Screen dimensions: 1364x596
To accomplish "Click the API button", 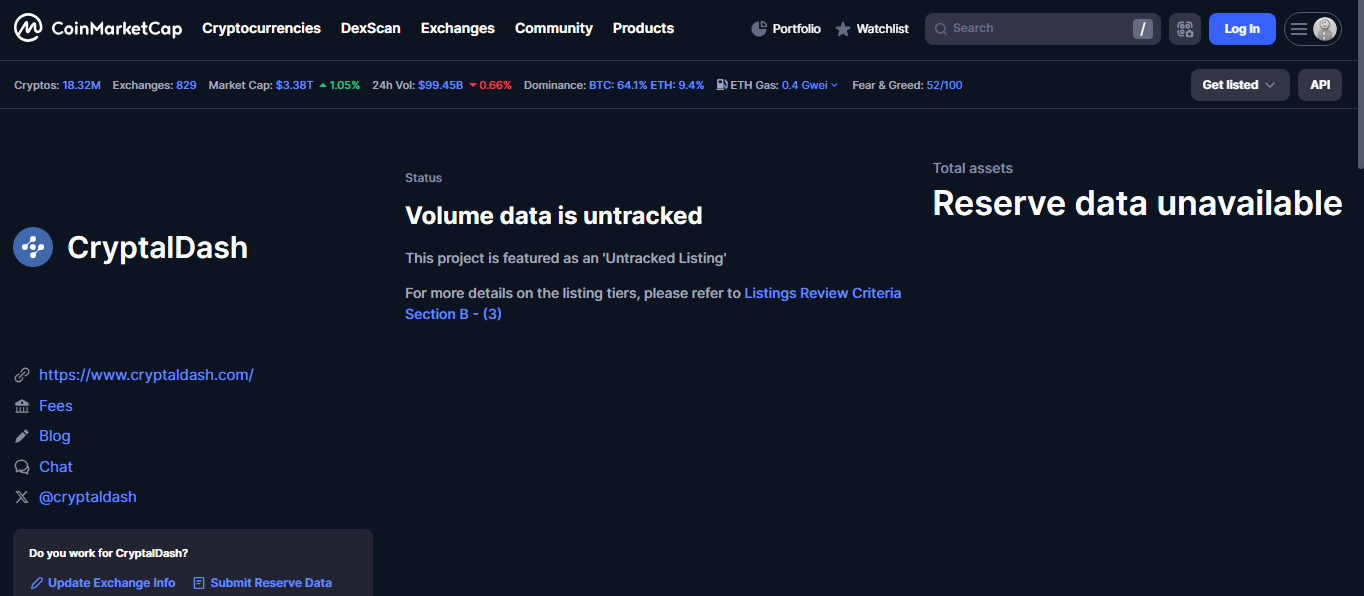I will click(x=1320, y=85).
